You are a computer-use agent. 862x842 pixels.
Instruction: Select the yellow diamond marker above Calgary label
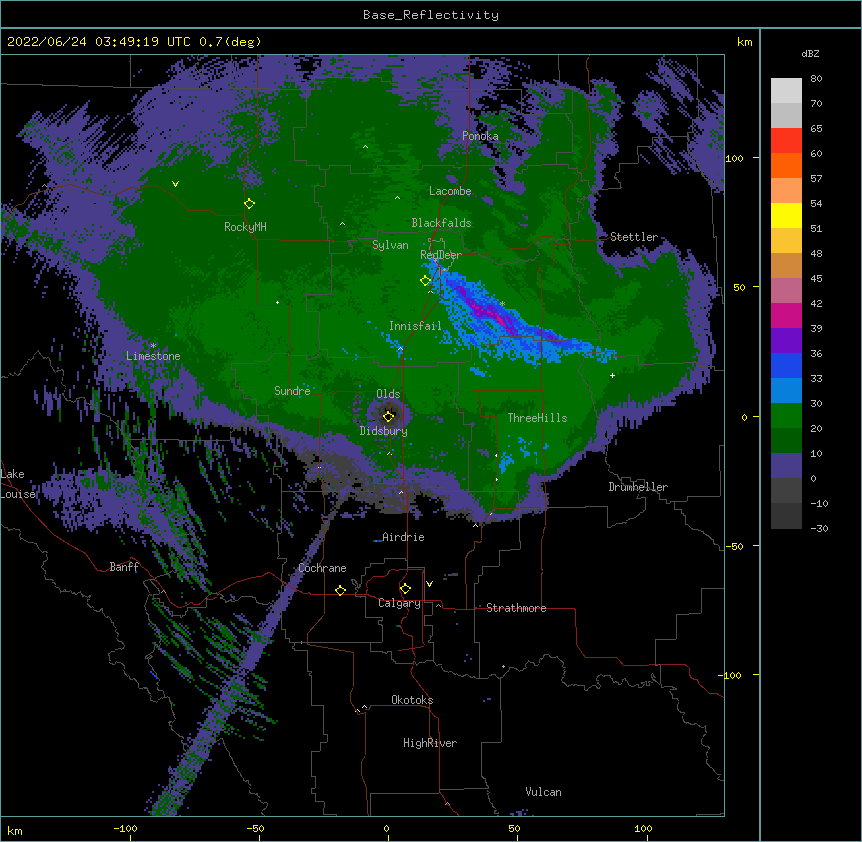405,589
